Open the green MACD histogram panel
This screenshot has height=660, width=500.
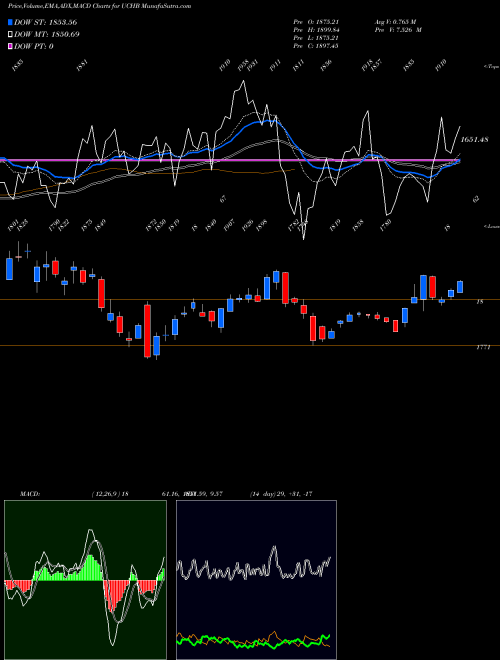coord(85,580)
